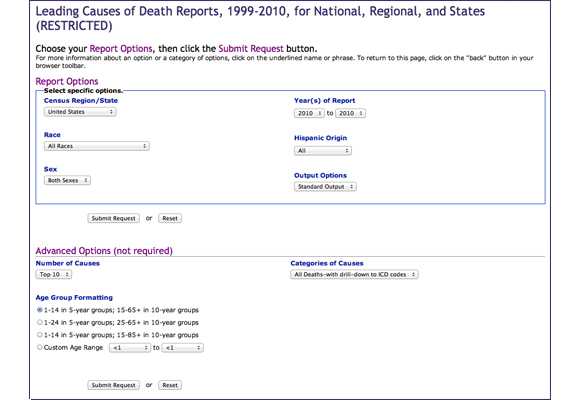Click the Number of Causes label link
This screenshot has height=404, width=580.
(x=68, y=263)
